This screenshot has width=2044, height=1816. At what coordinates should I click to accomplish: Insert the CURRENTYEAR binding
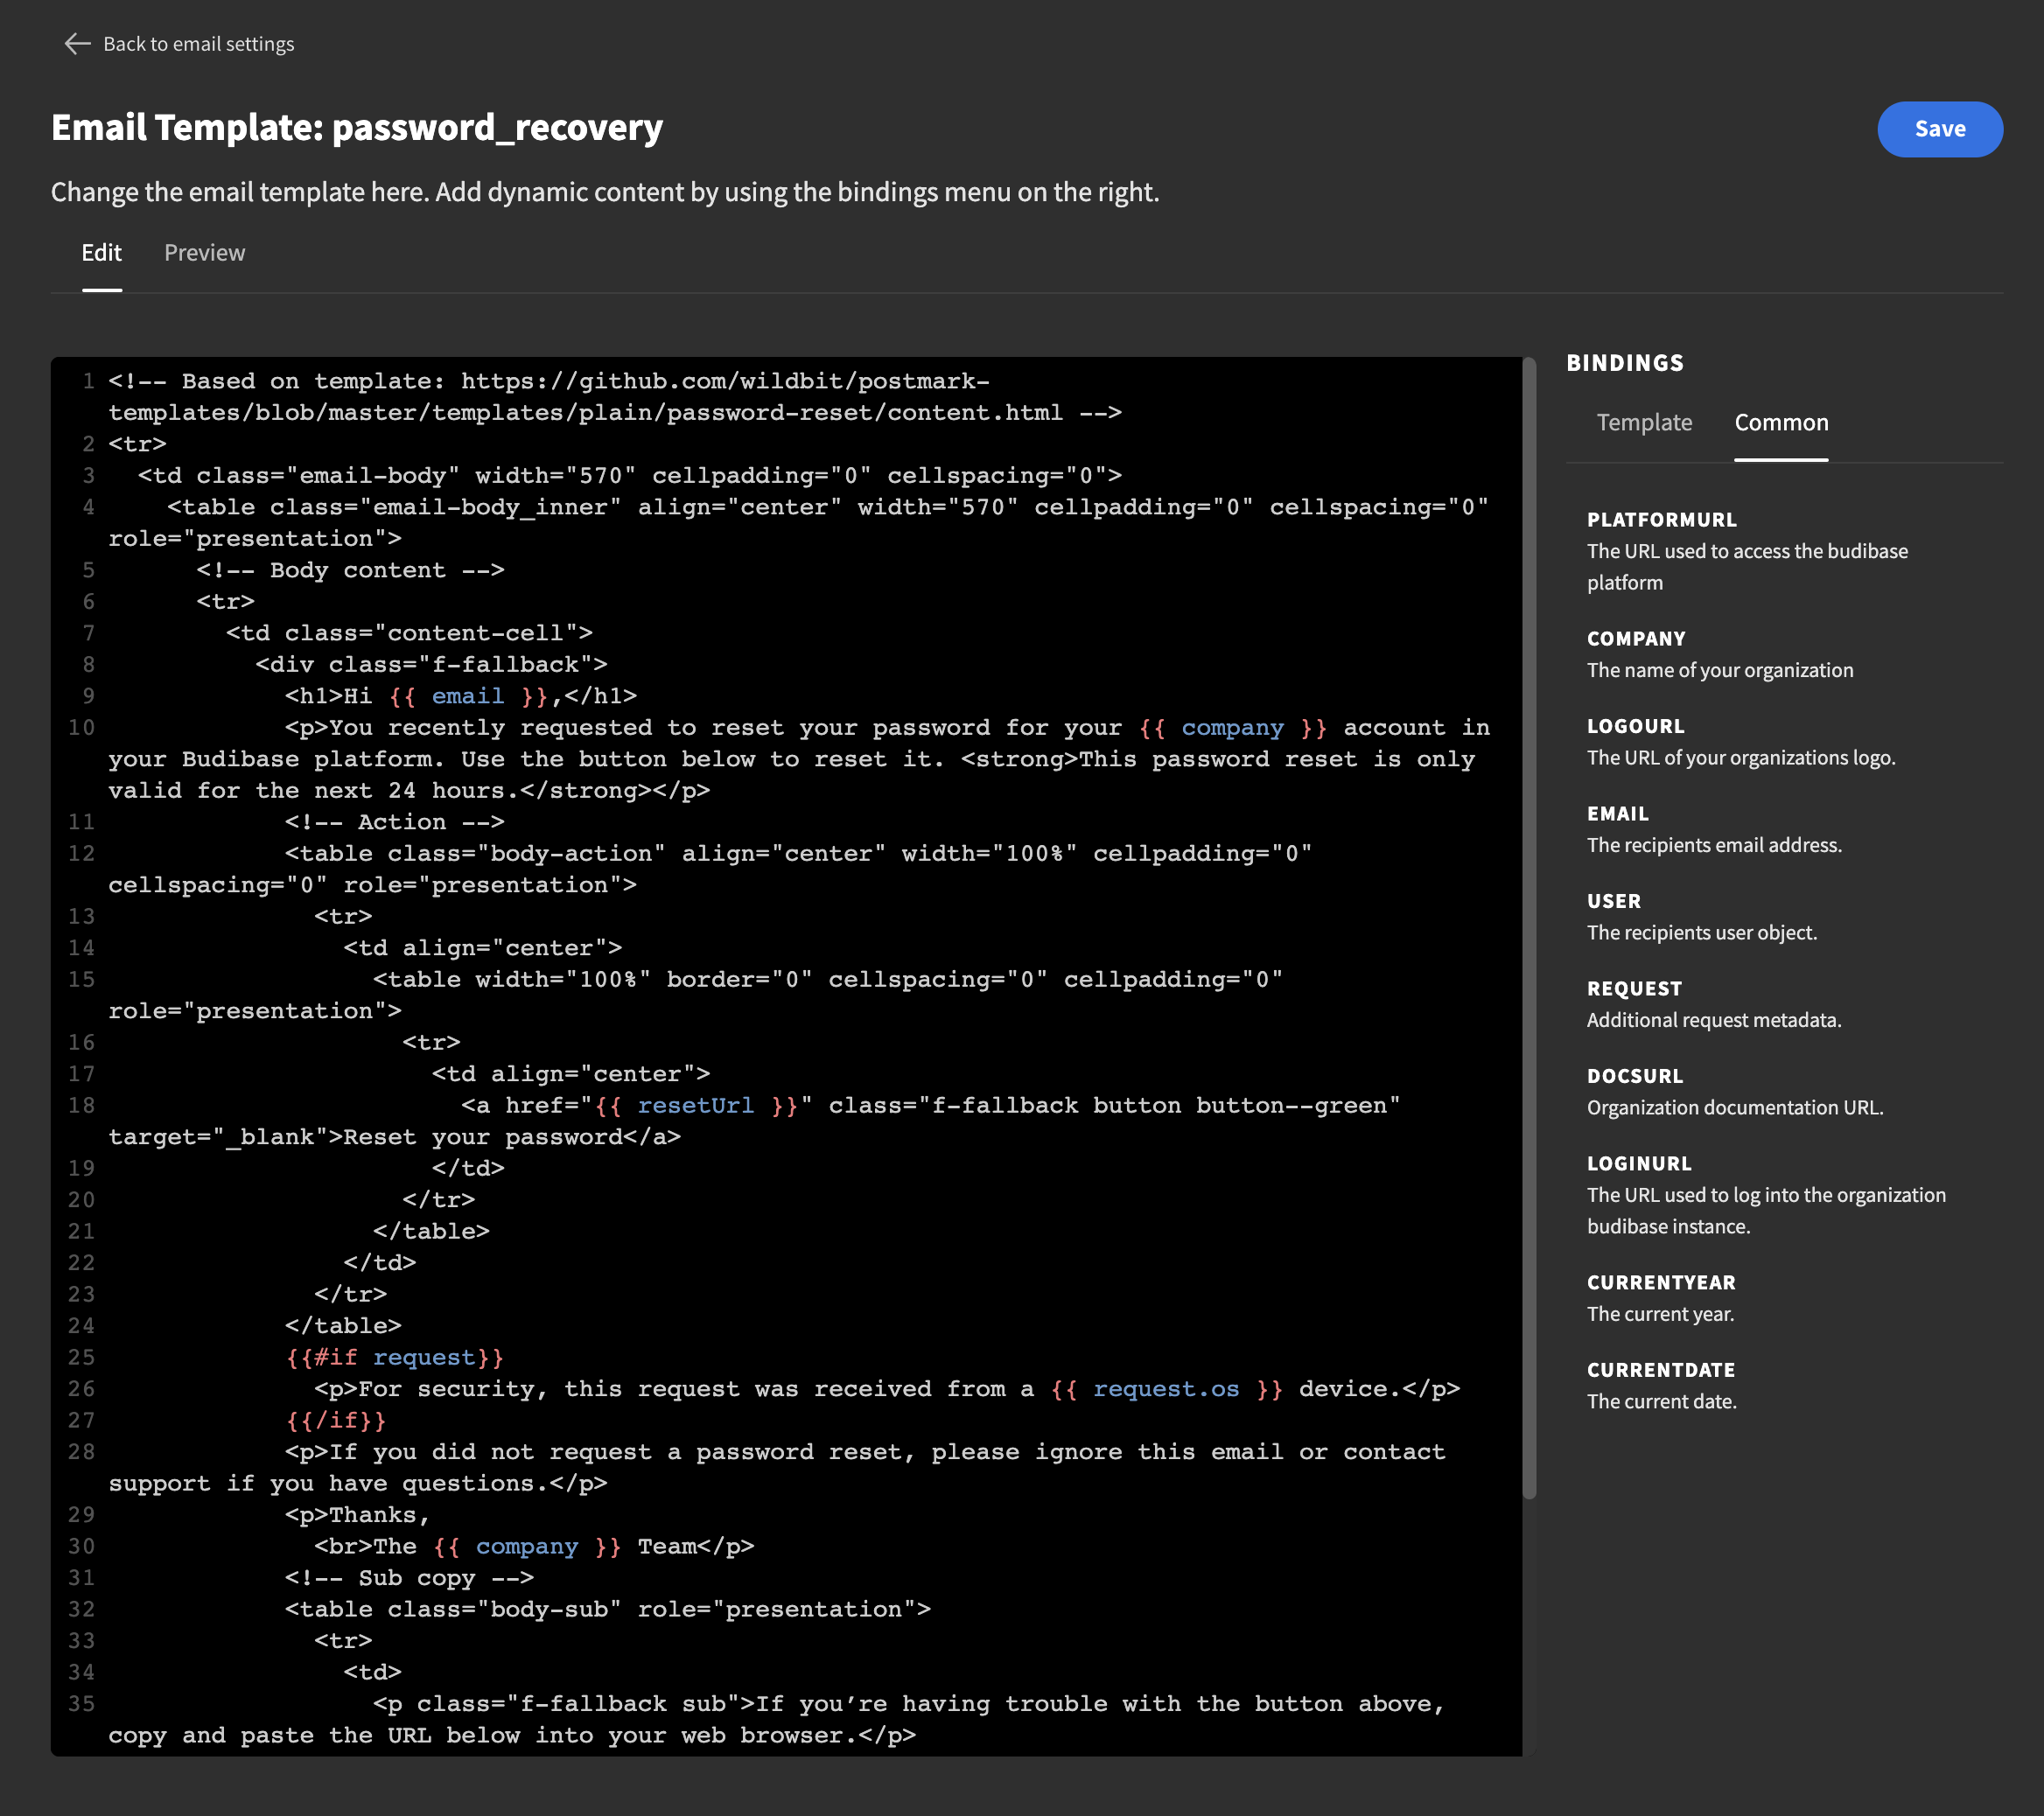(1660, 1283)
